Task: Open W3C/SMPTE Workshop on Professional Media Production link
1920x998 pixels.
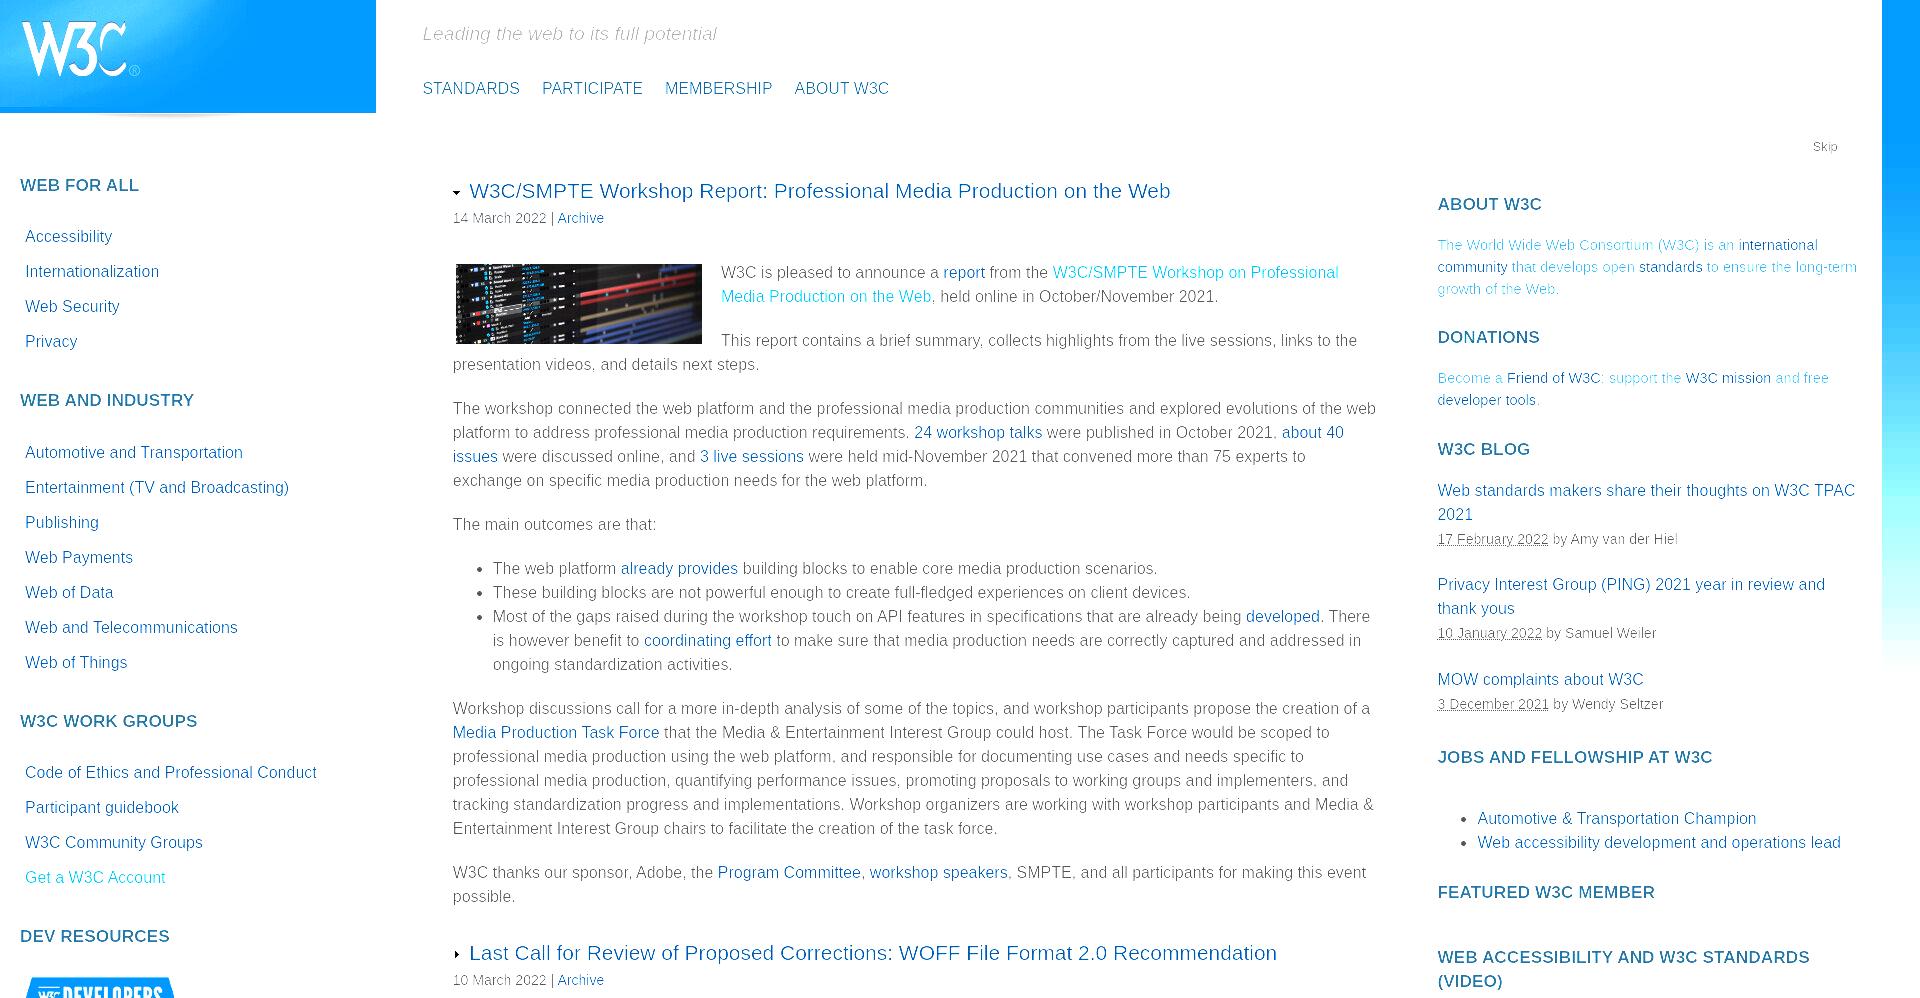Action: coord(1029,284)
